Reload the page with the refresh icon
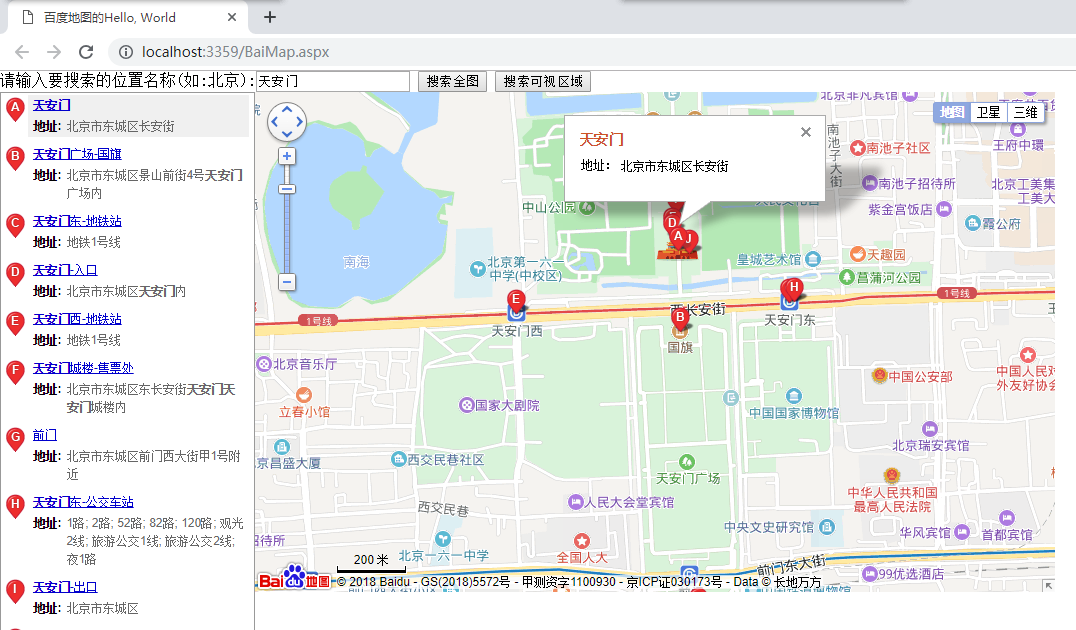Image resolution: width=1076 pixels, height=630 pixels. pos(86,52)
